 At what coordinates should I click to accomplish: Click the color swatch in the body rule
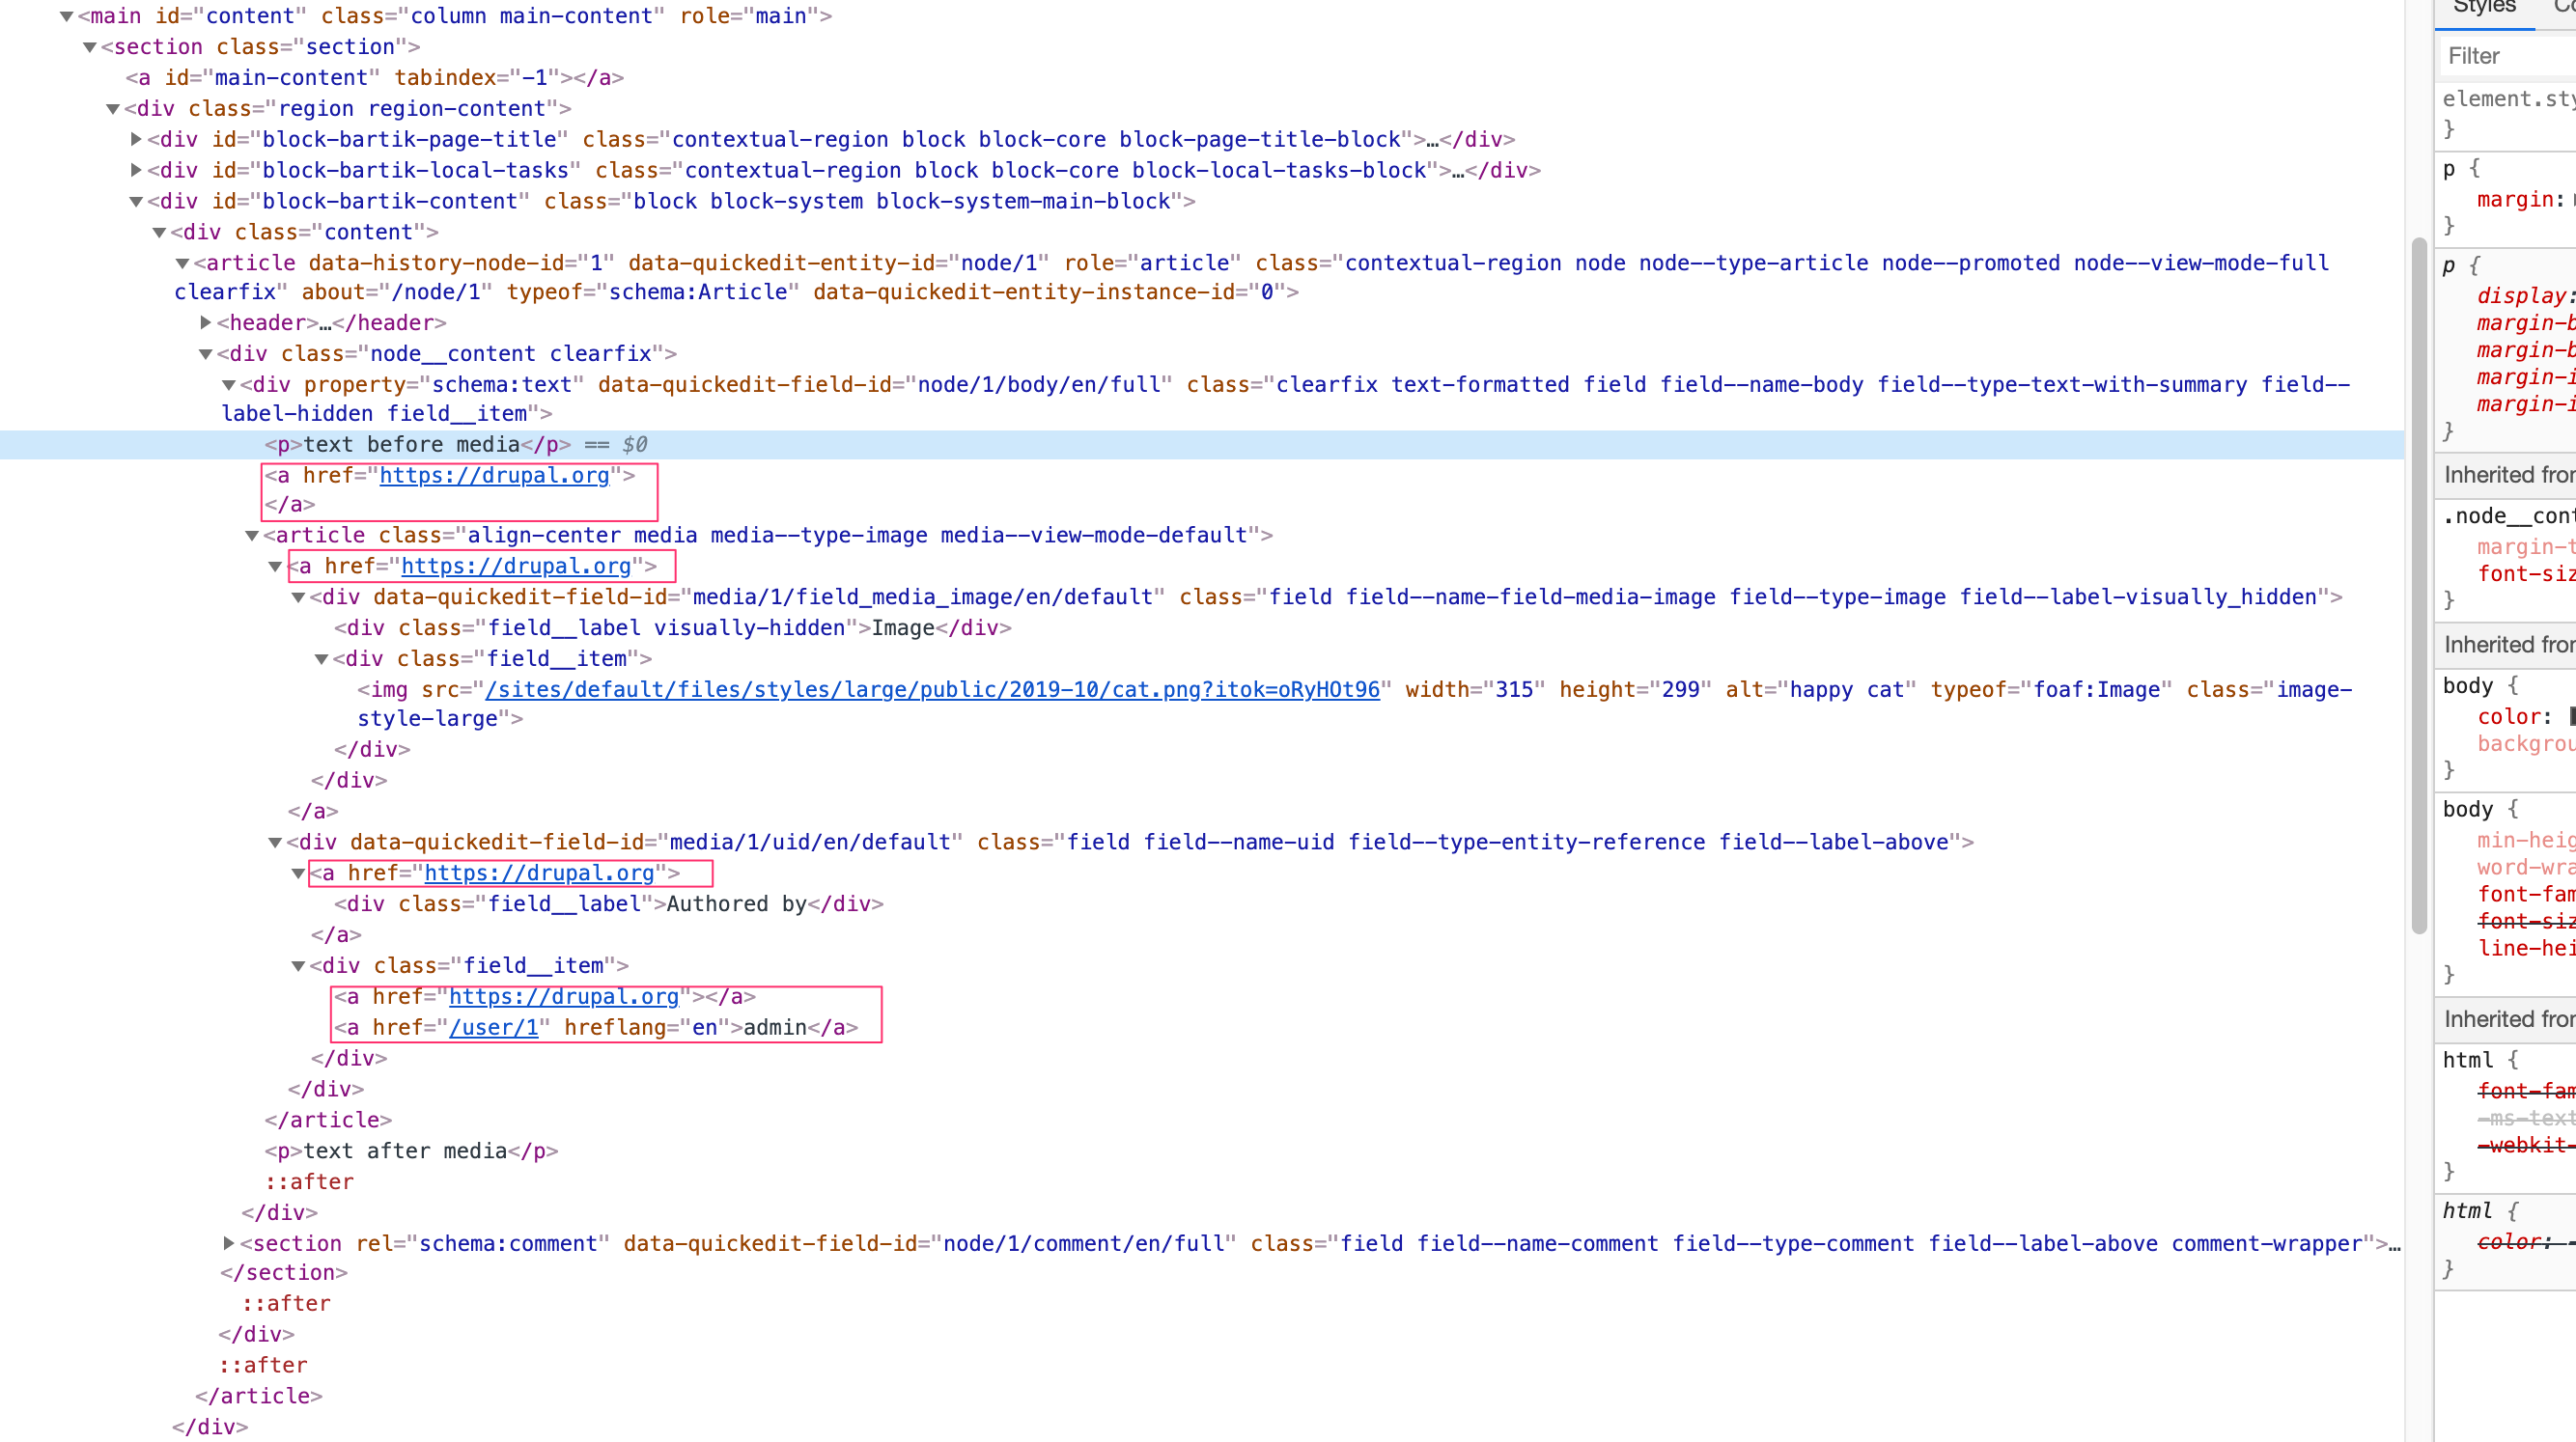point(2570,716)
